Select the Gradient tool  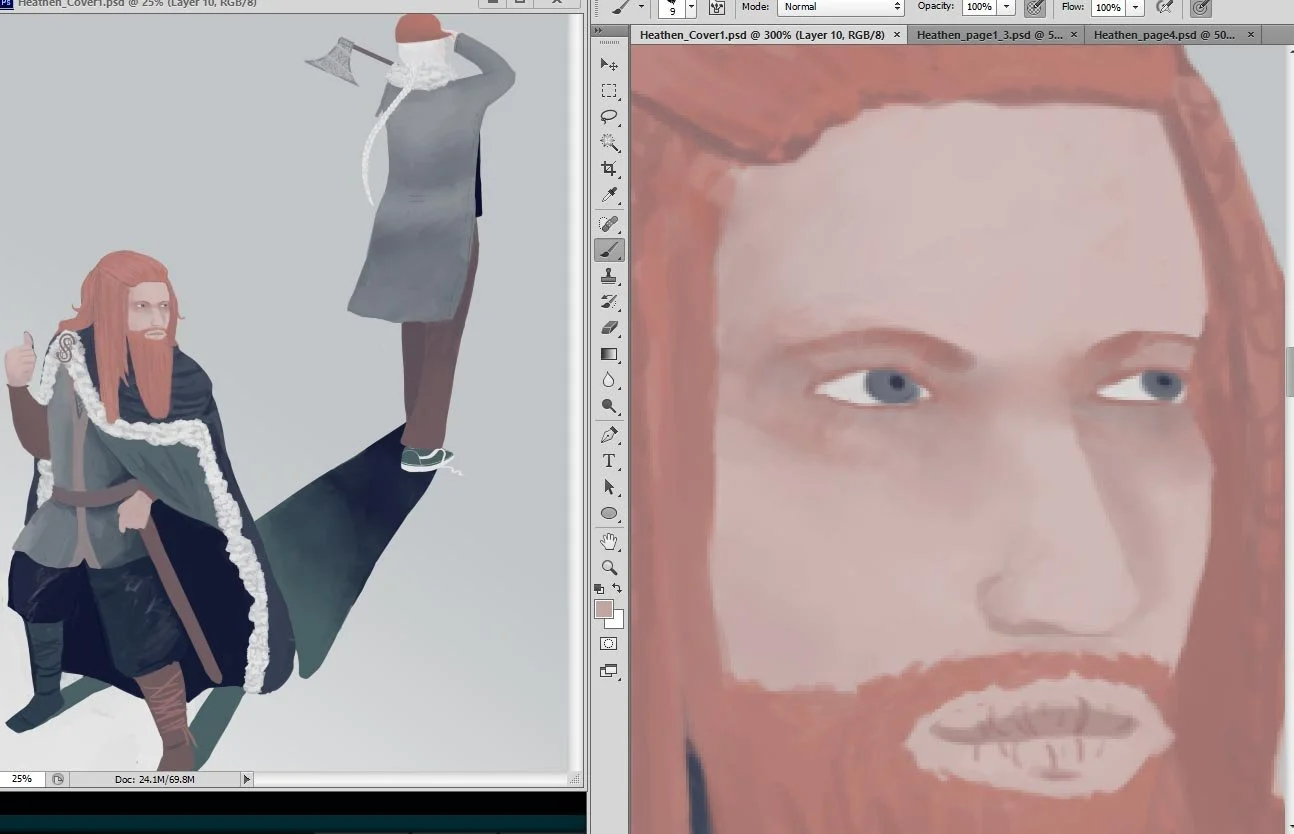point(609,354)
